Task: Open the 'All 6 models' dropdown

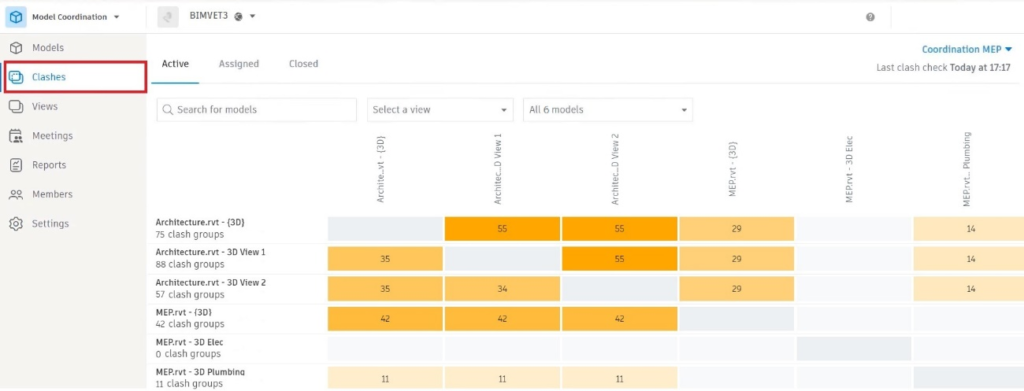Action: tap(608, 110)
